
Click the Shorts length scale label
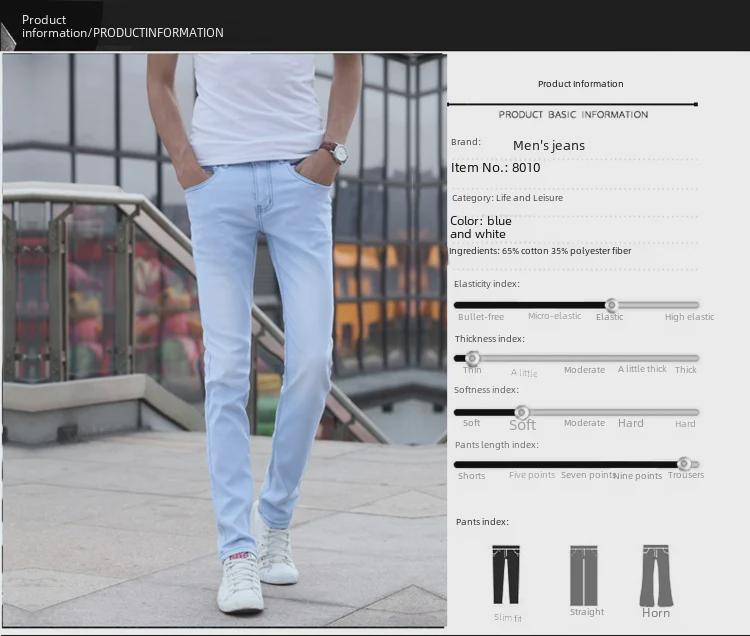(x=471, y=476)
